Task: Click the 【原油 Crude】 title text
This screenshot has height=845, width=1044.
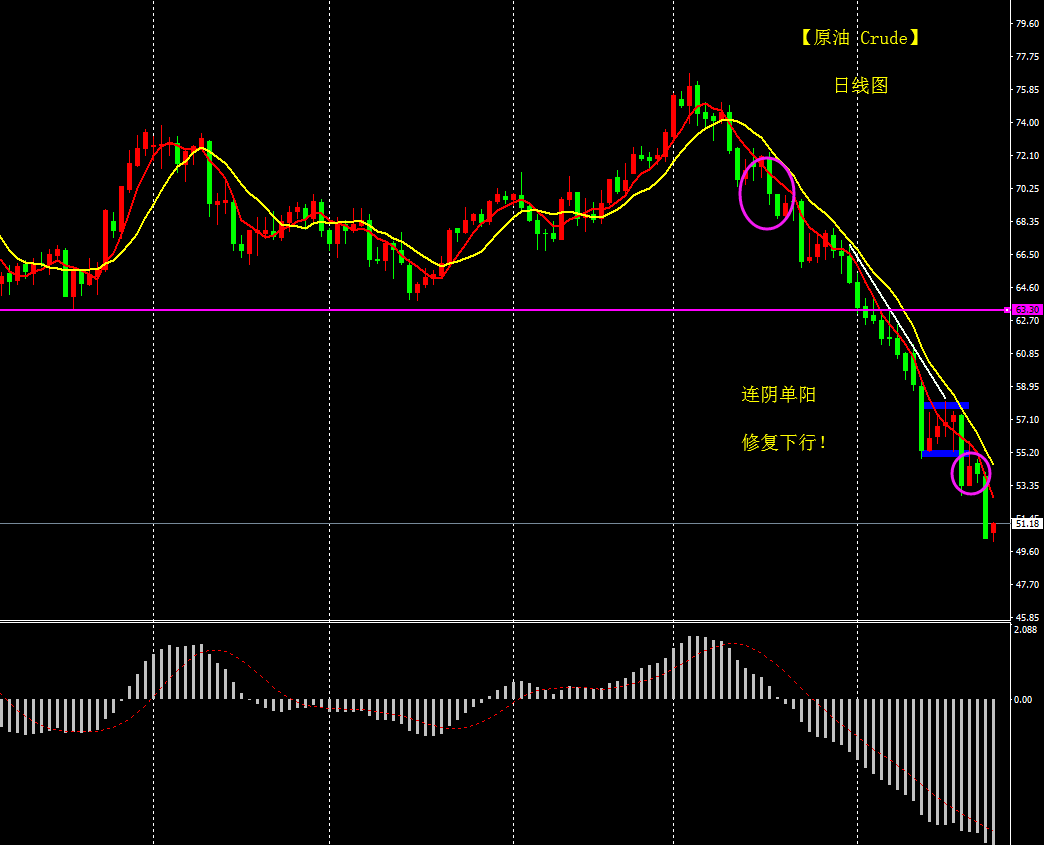Action: 859,38
